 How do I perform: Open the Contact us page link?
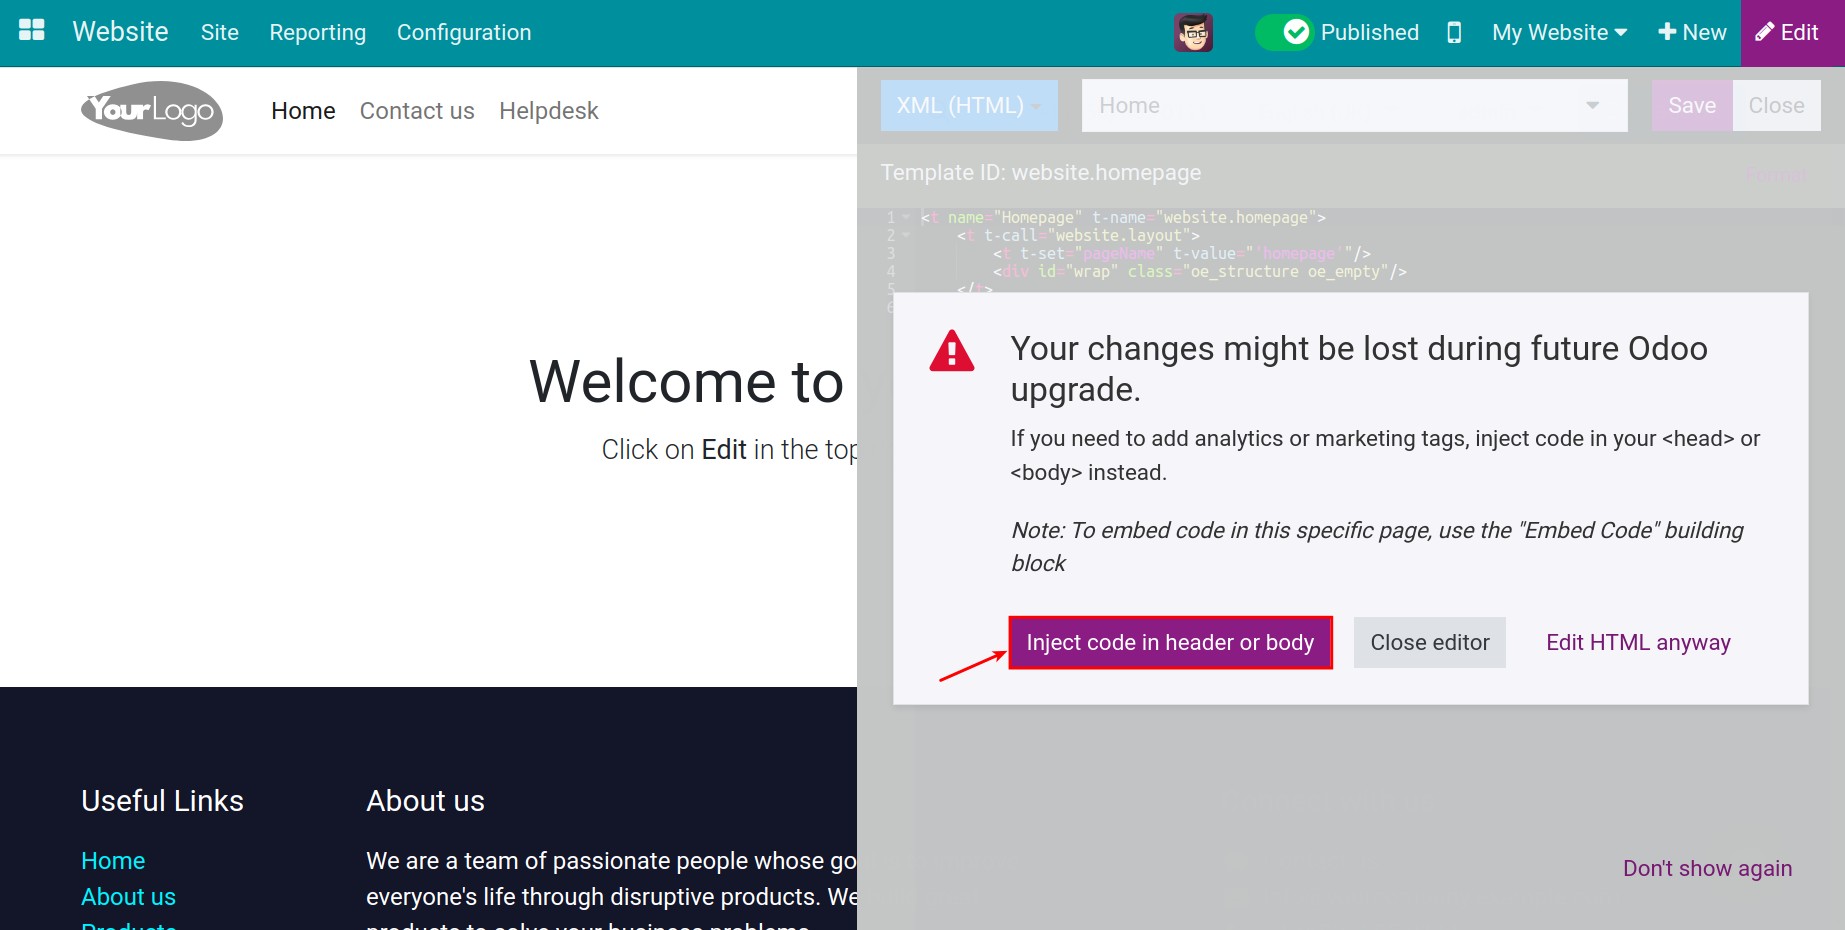pos(417,111)
